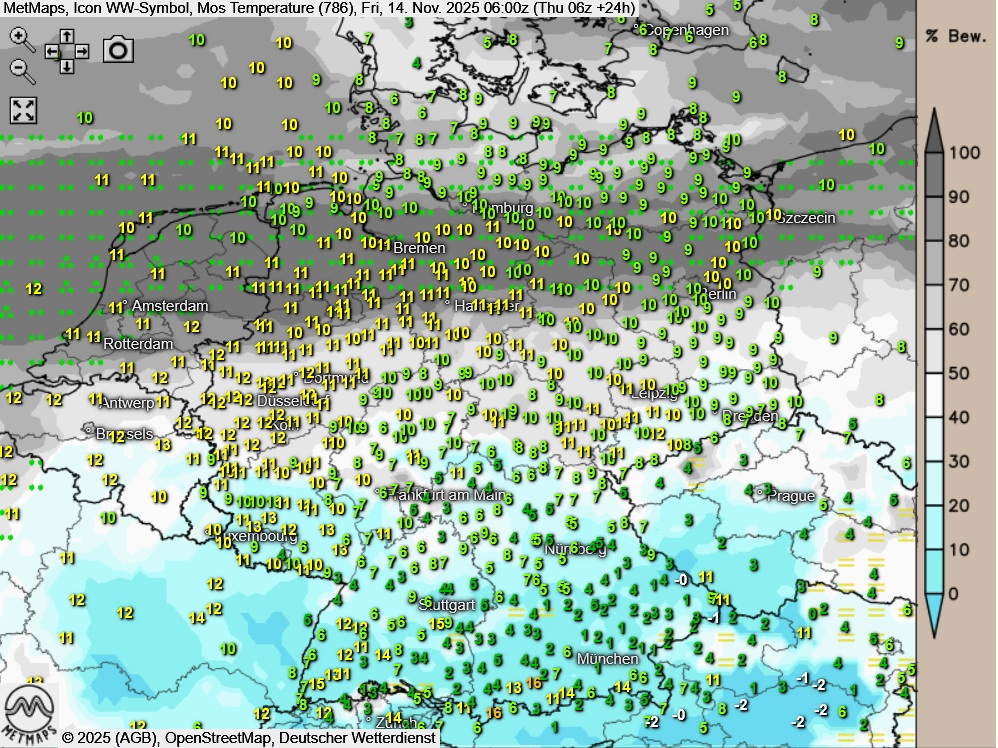Click the Rotterdam city label on the map

click(x=138, y=344)
